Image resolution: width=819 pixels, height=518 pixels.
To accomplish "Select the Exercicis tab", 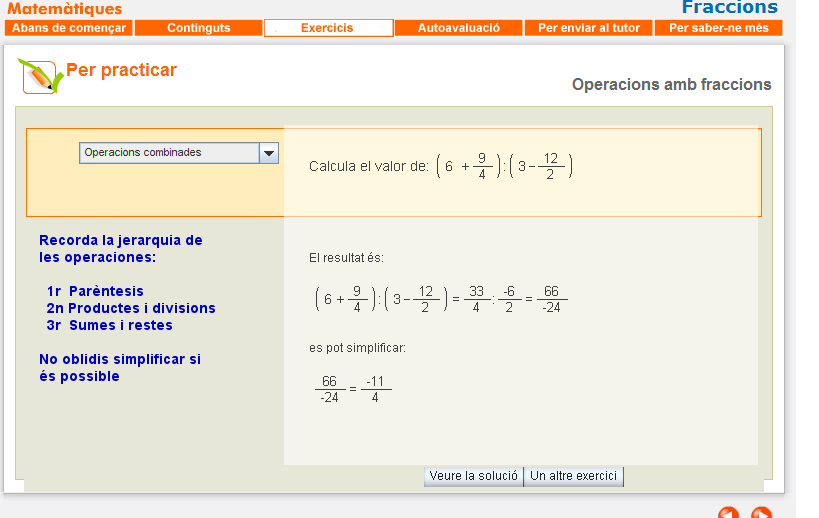I will 327,28.
